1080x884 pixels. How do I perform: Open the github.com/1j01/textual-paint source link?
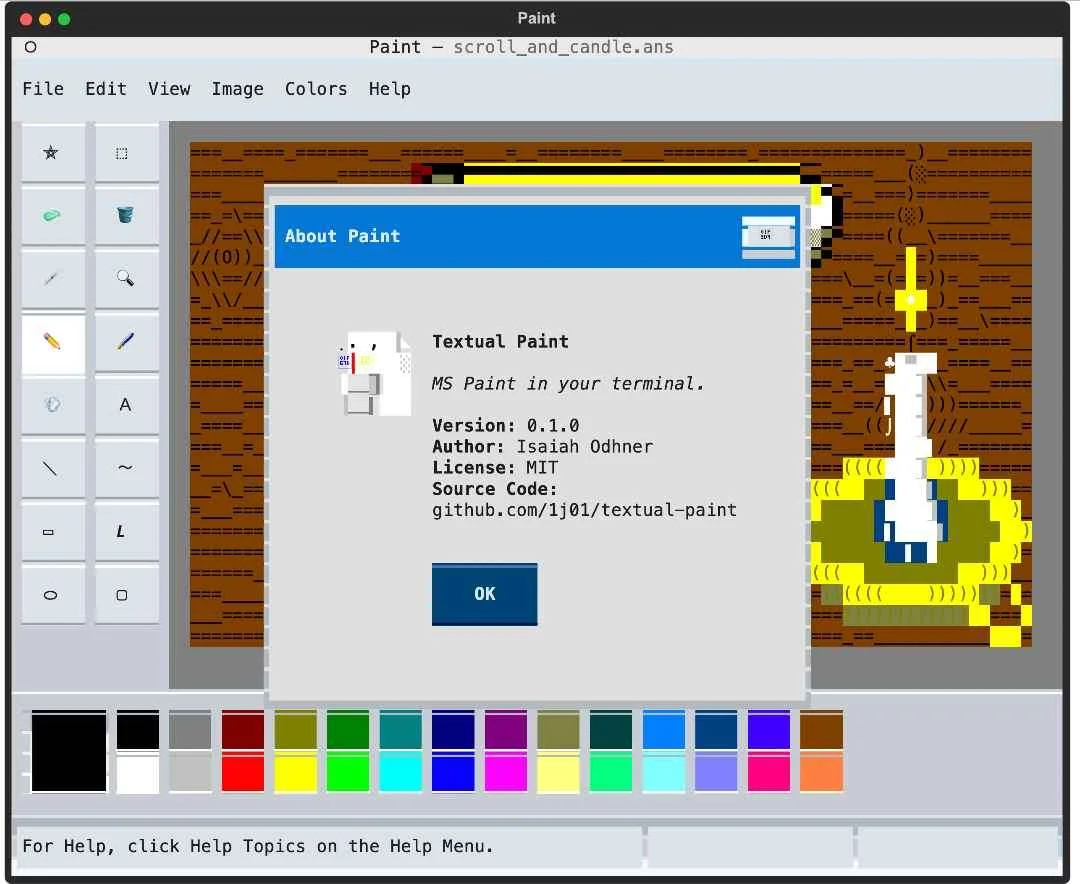[584, 511]
